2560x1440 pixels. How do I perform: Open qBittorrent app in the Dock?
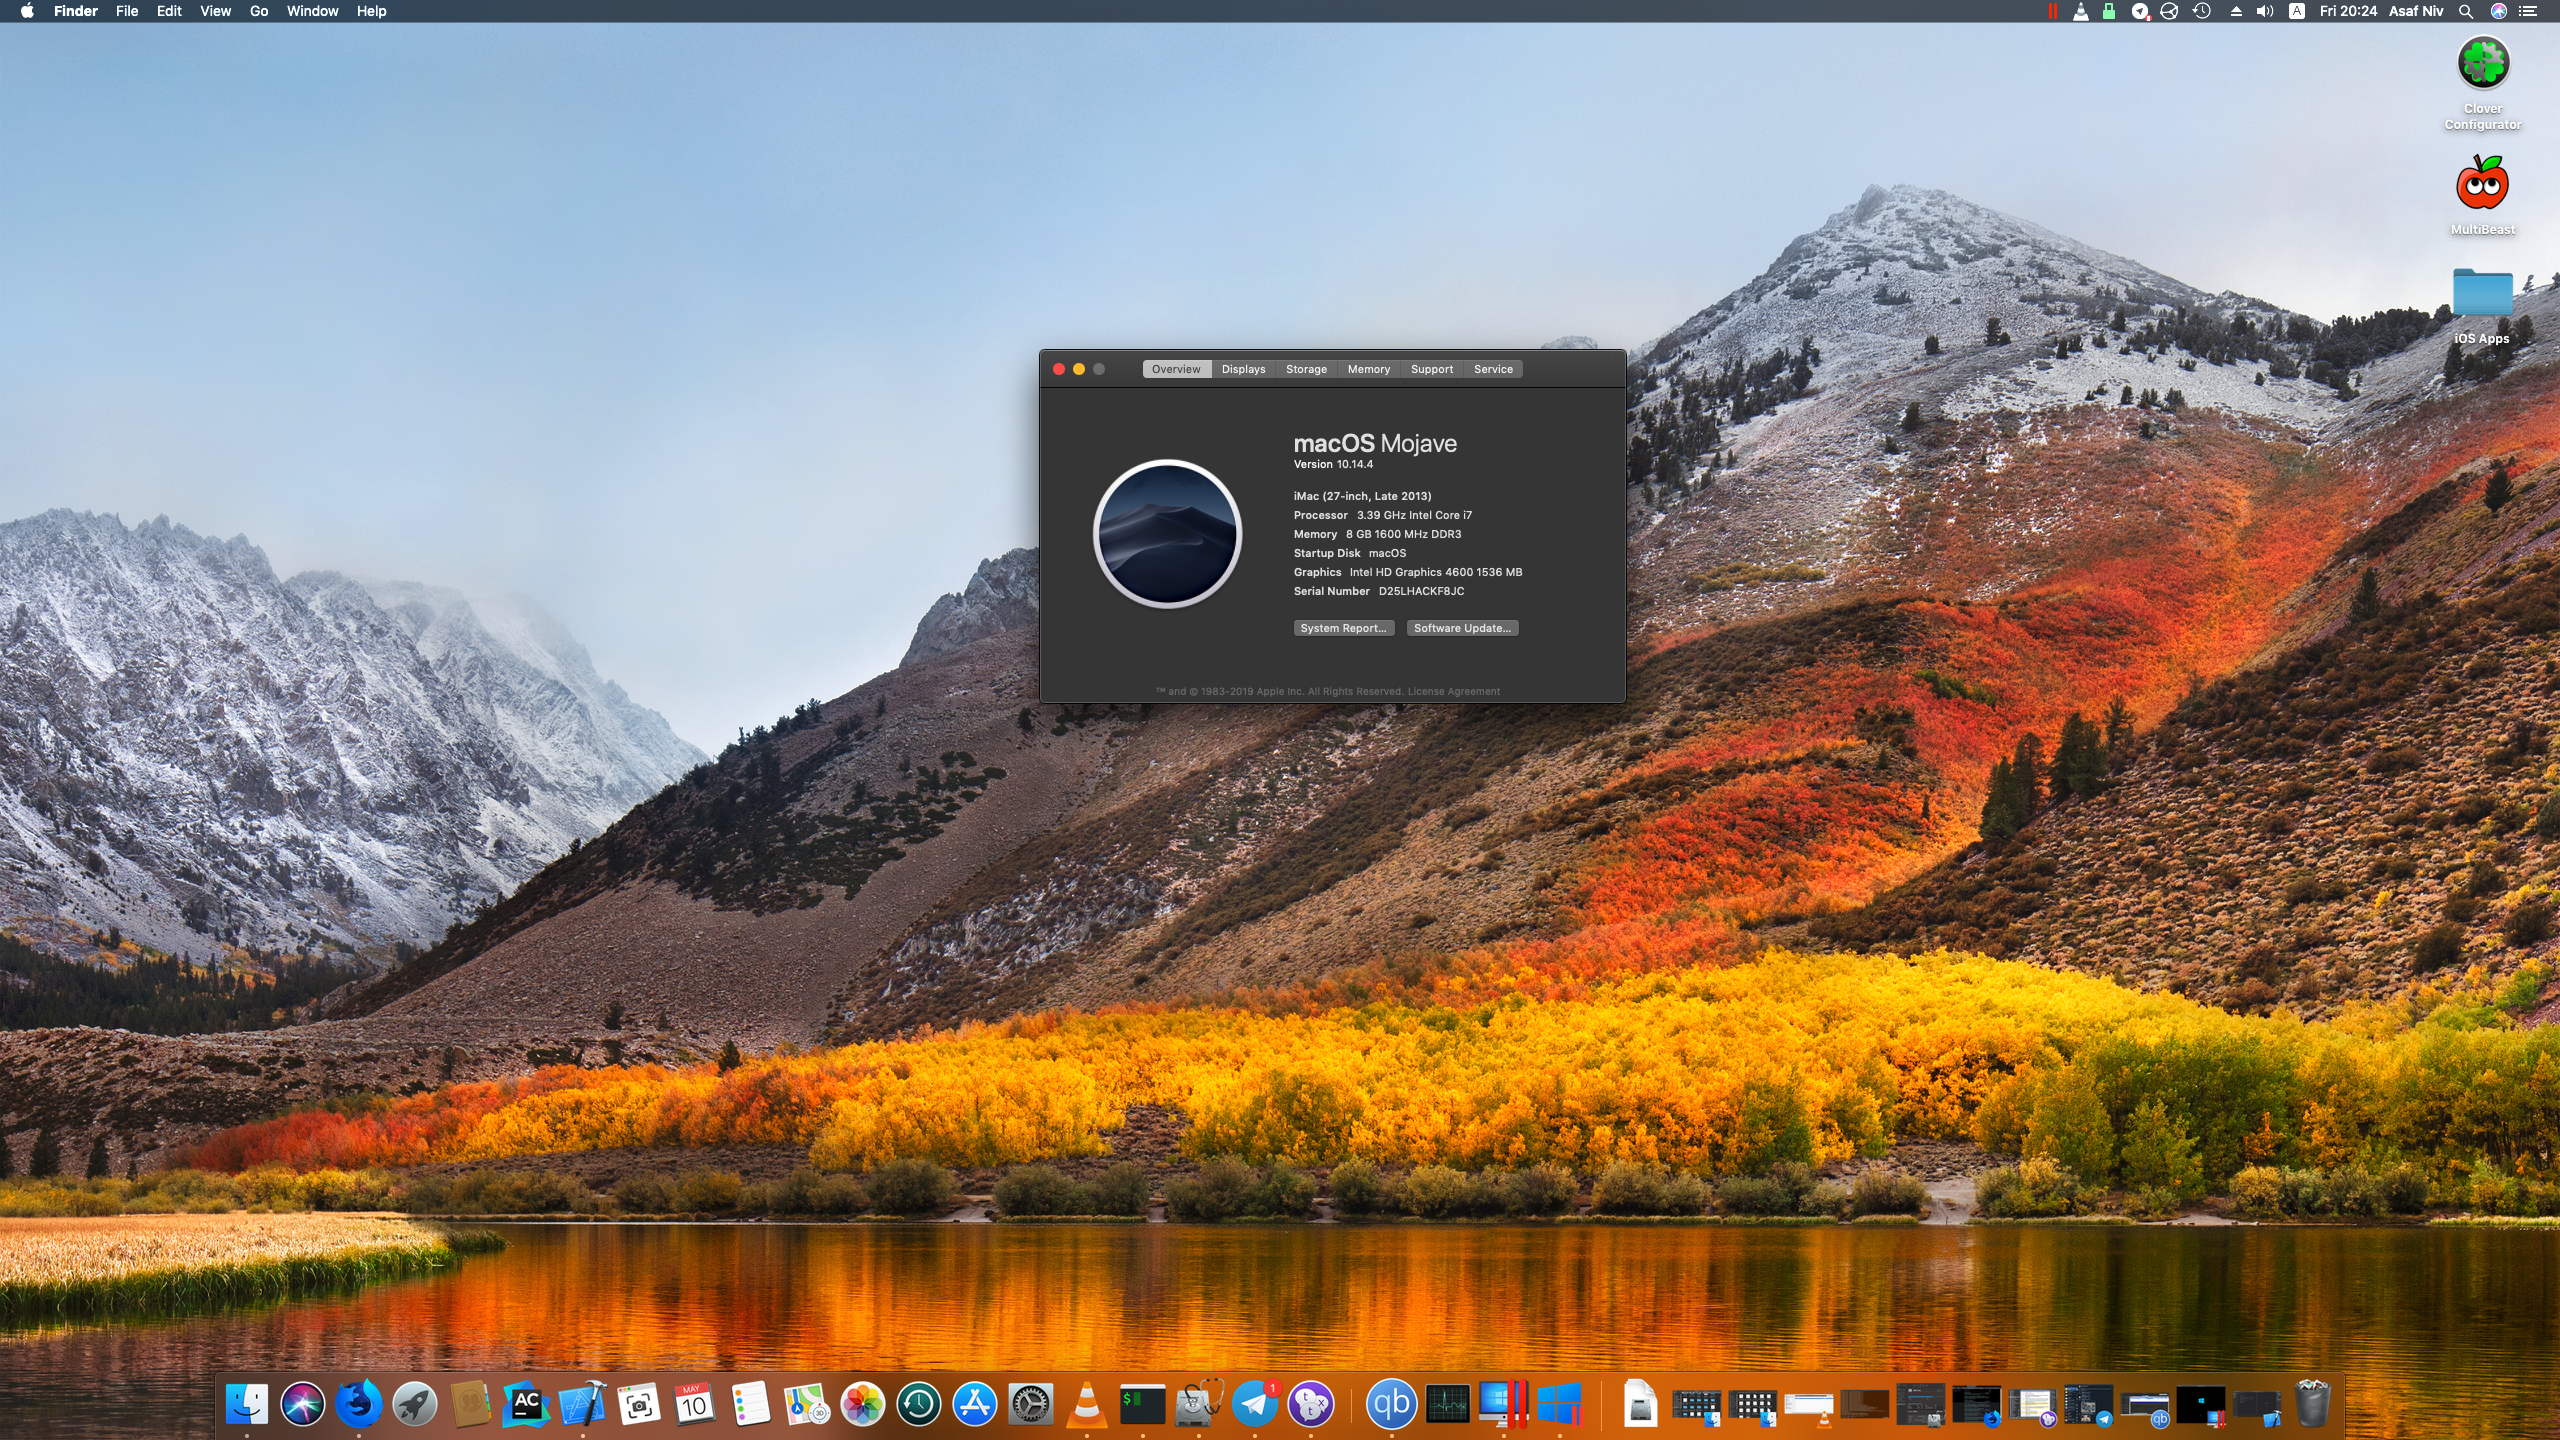coord(1391,1405)
